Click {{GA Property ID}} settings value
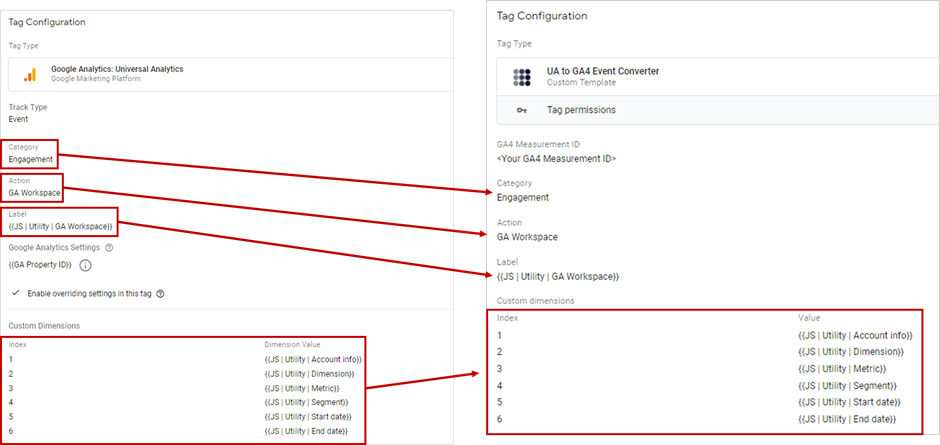 [x=40, y=264]
